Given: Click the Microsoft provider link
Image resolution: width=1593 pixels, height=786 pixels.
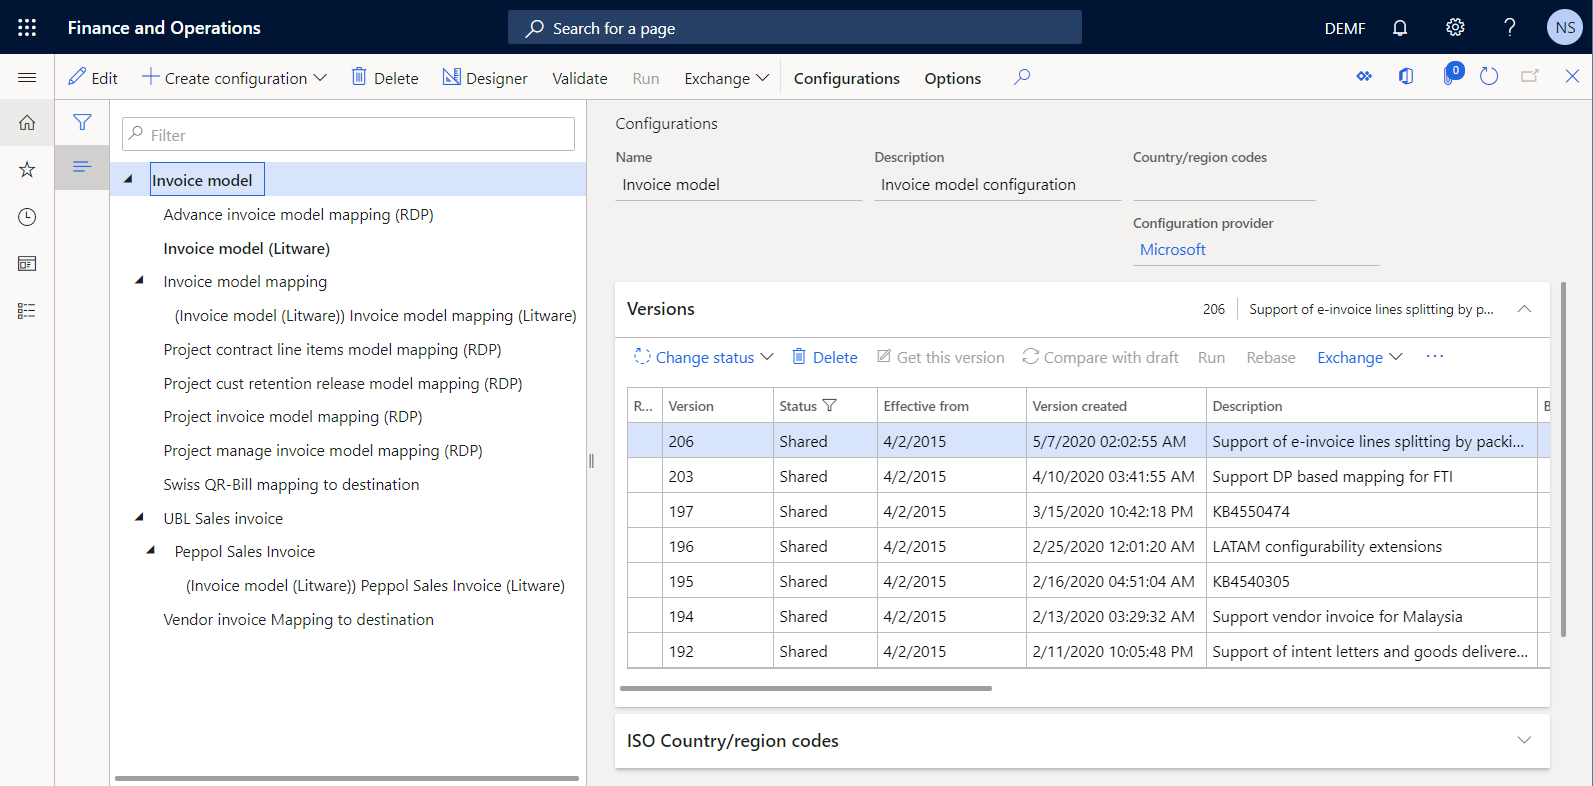Looking at the screenshot, I should [1172, 250].
